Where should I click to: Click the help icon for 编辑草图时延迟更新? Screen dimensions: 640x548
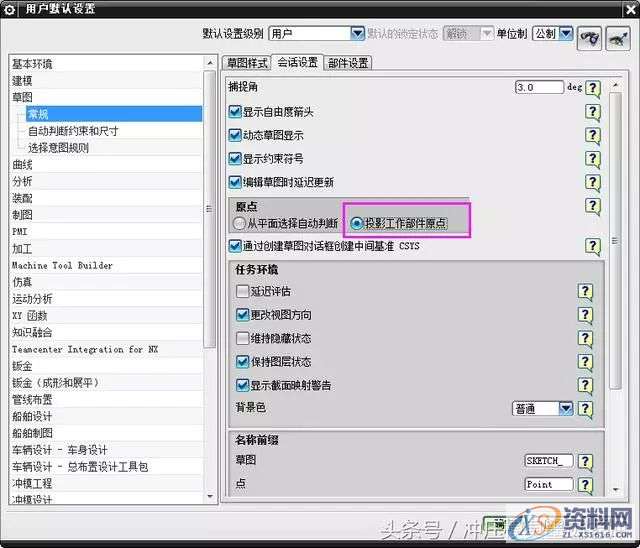[x=592, y=182]
